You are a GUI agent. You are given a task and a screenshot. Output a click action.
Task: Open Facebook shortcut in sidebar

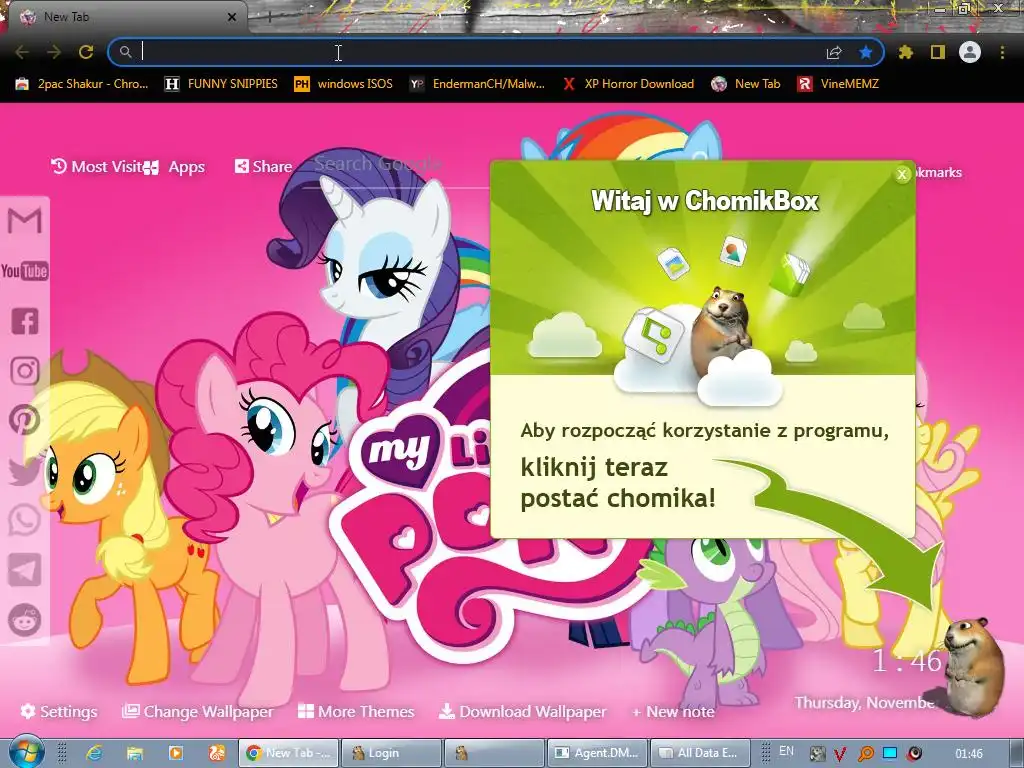(25, 321)
